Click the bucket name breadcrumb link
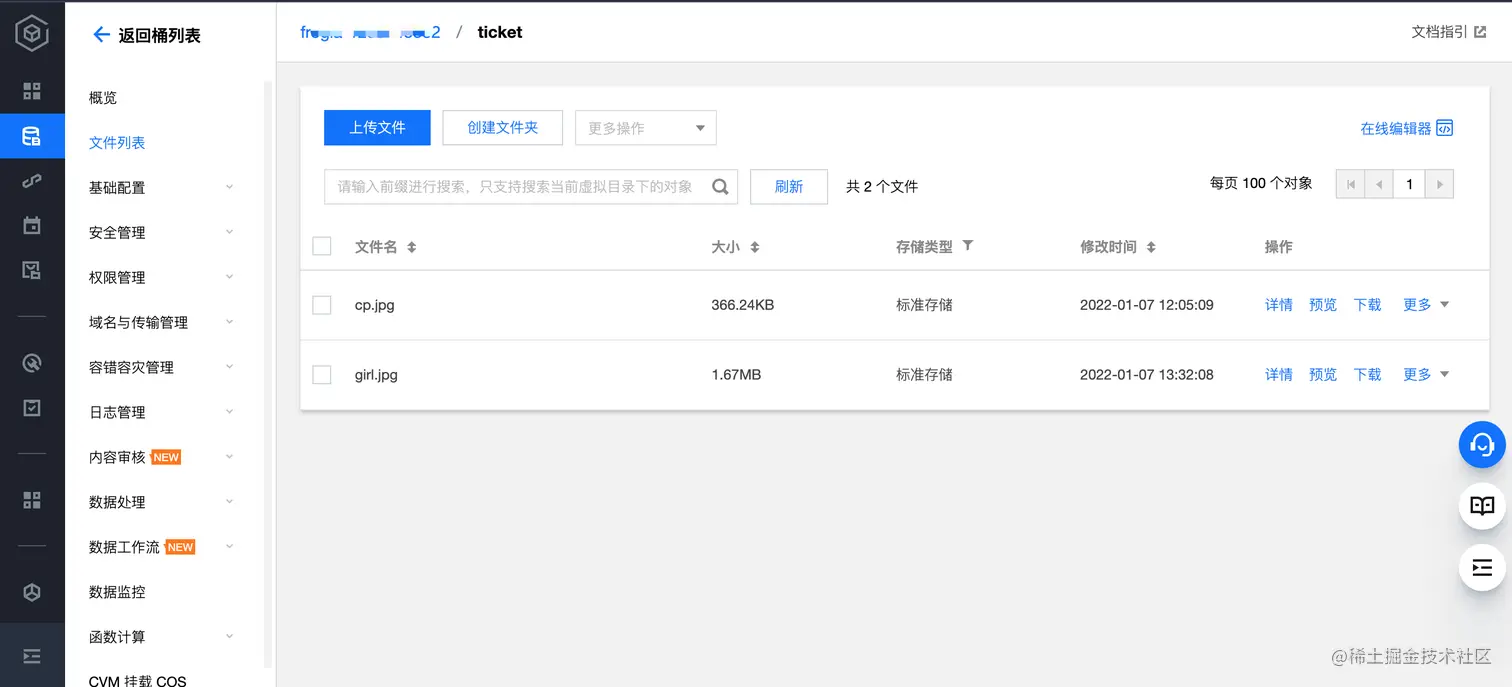The image size is (1512, 687). (370, 32)
